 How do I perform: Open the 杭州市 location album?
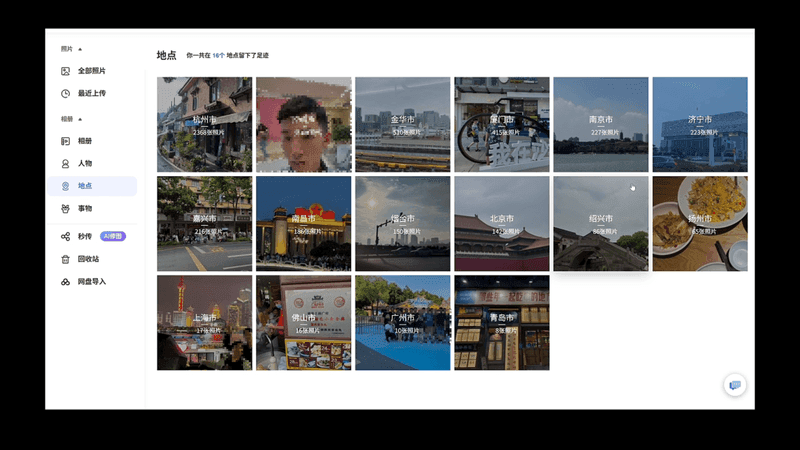pyautogui.click(x=204, y=124)
